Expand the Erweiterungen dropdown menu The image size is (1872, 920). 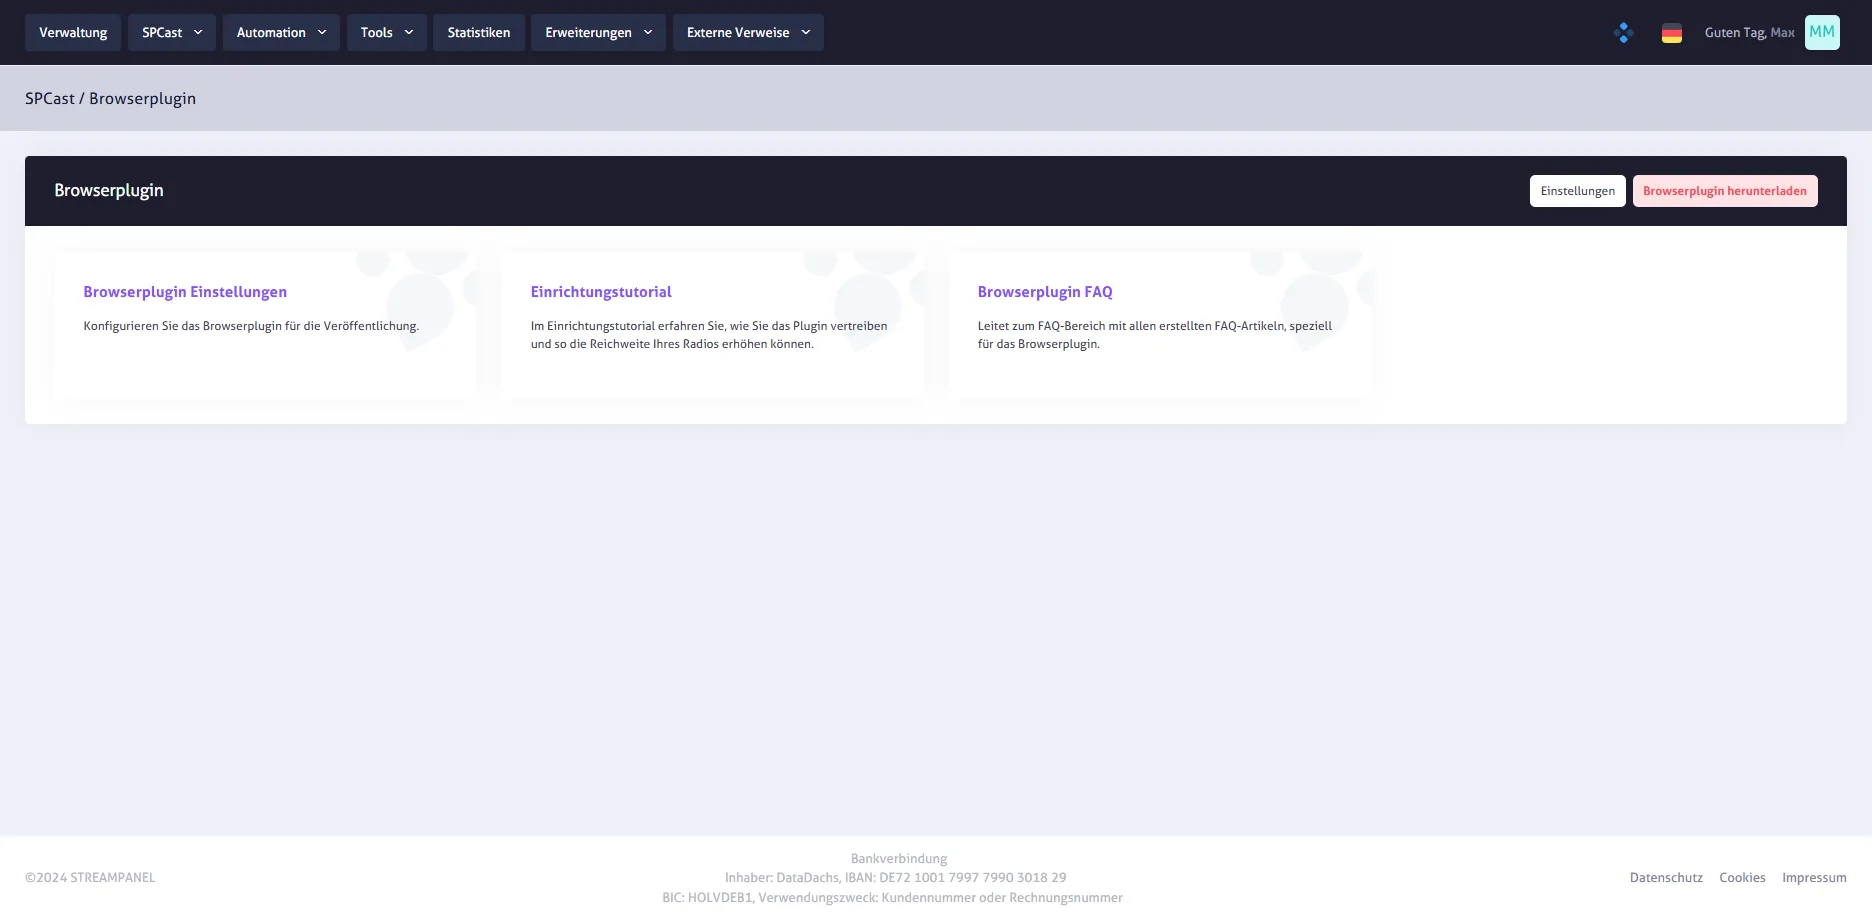(x=598, y=32)
